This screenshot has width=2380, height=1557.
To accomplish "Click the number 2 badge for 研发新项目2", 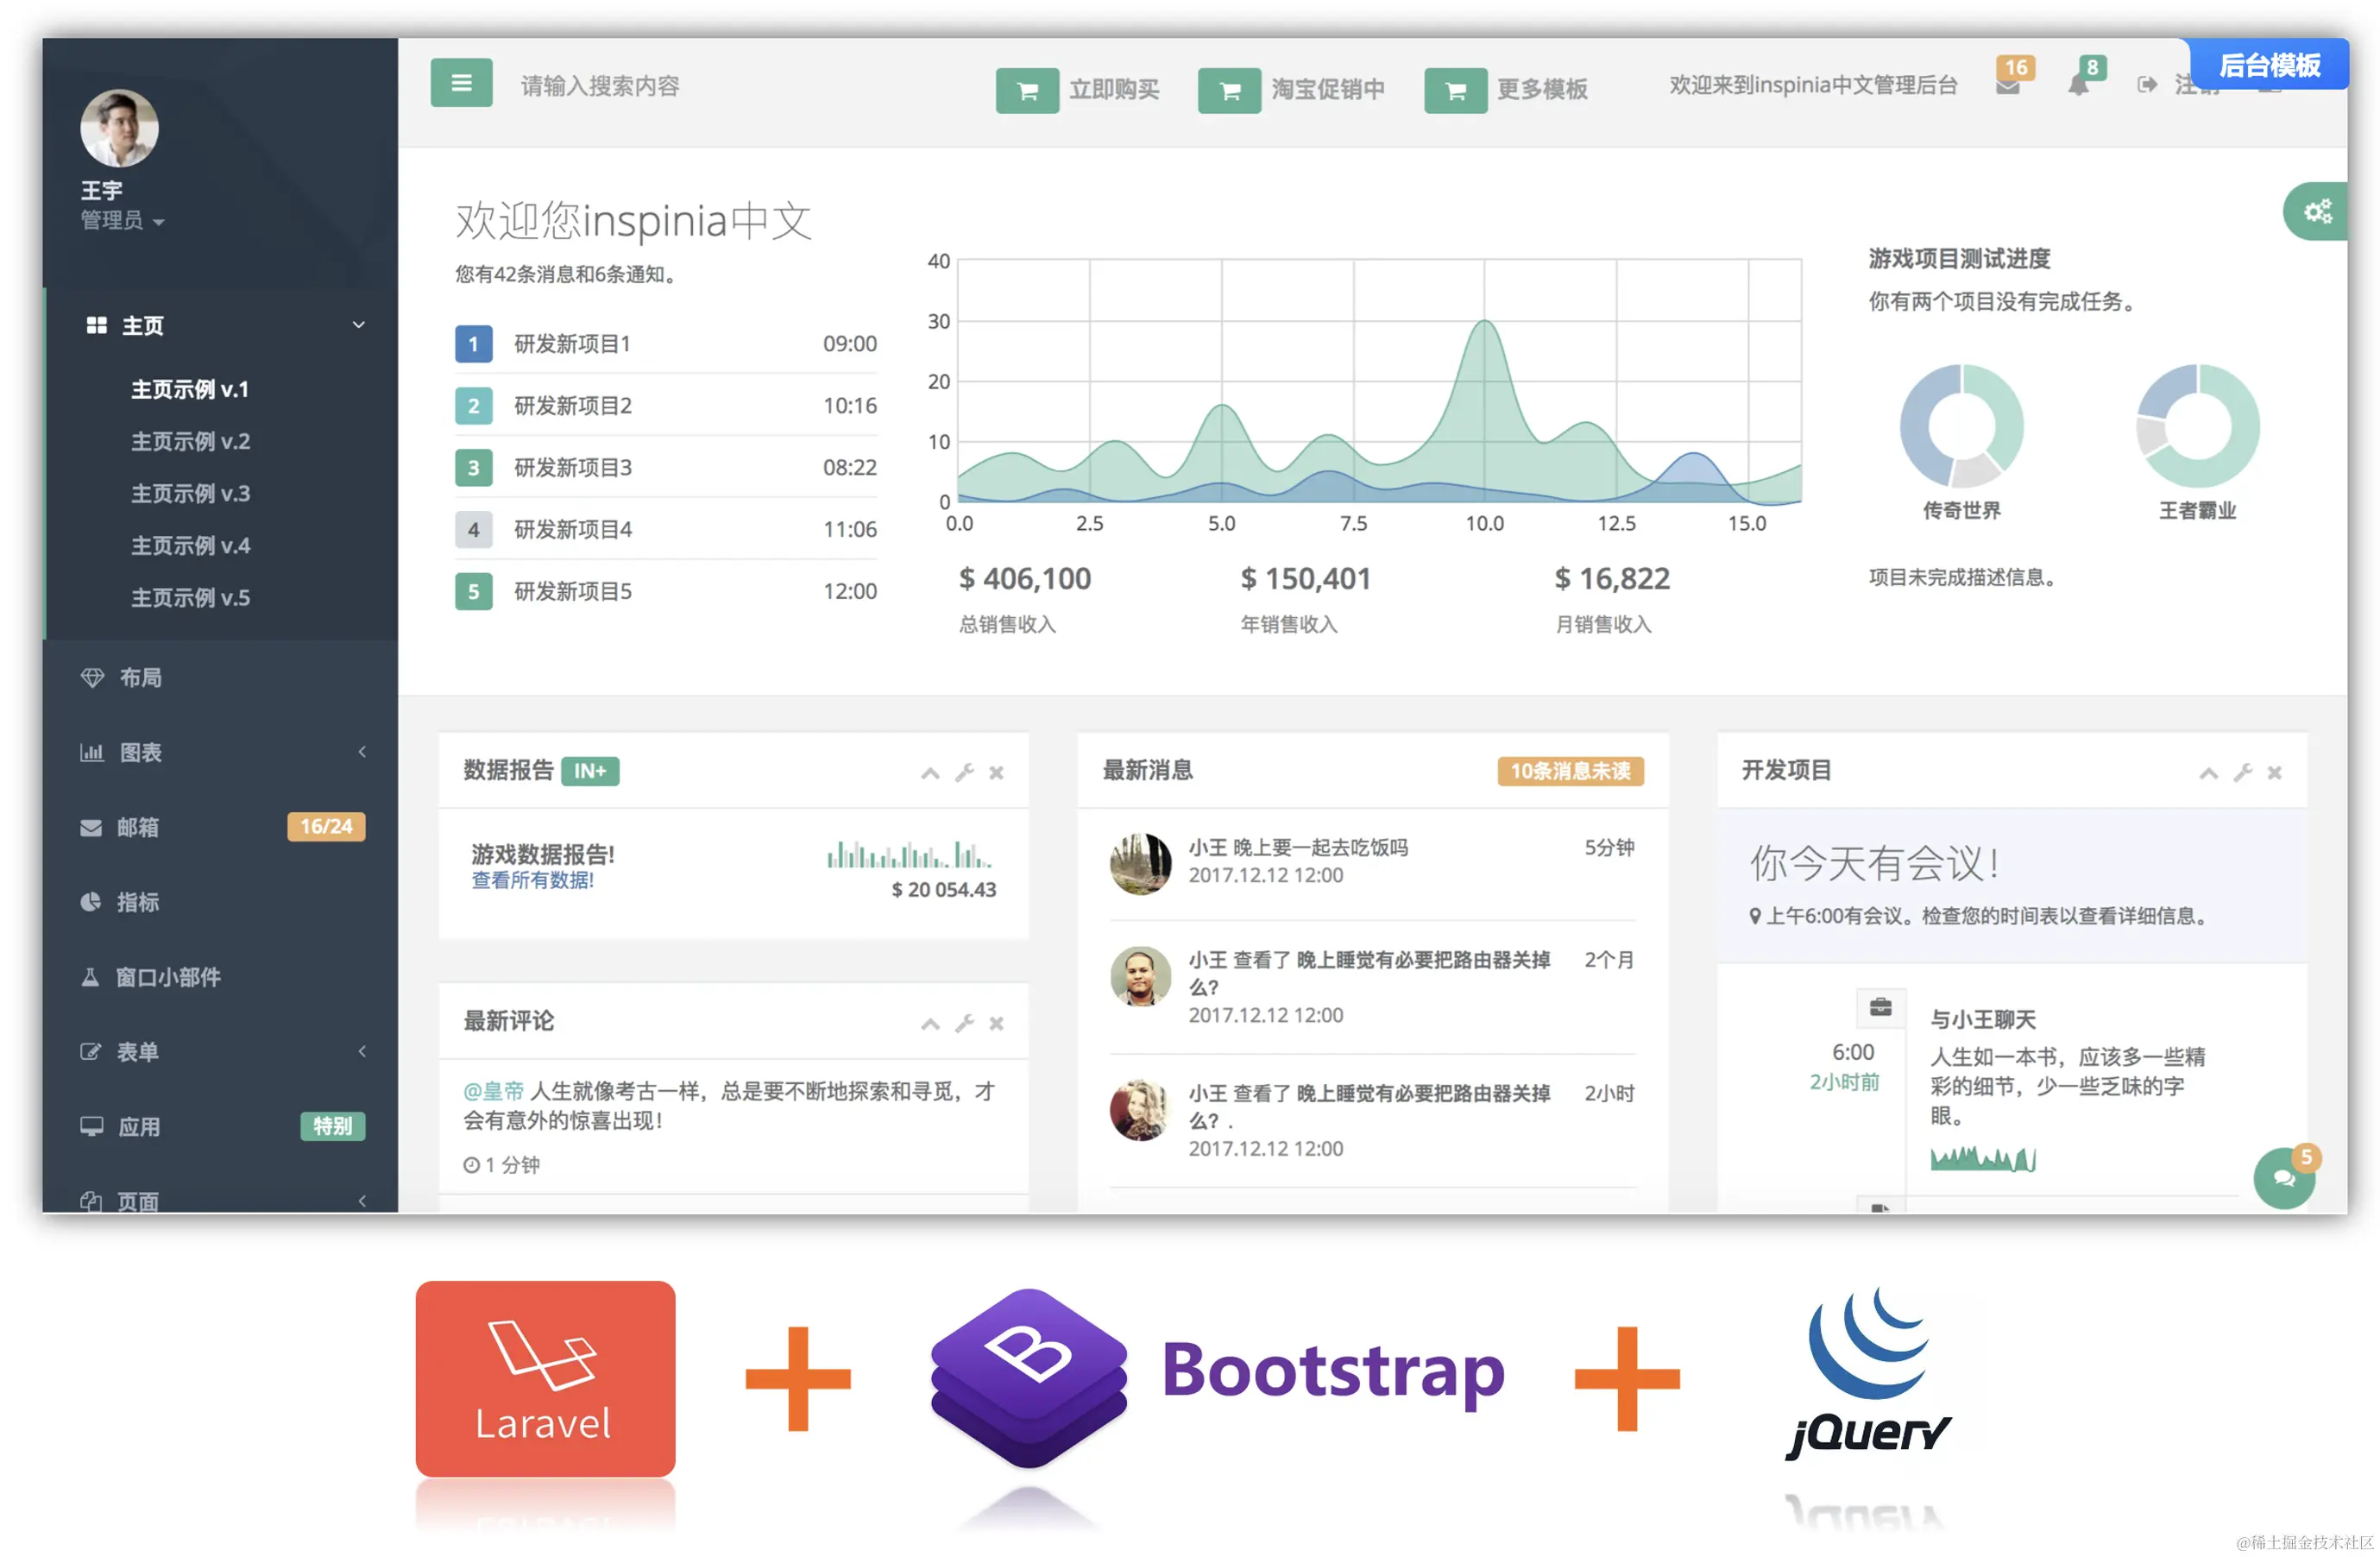I will point(473,405).
